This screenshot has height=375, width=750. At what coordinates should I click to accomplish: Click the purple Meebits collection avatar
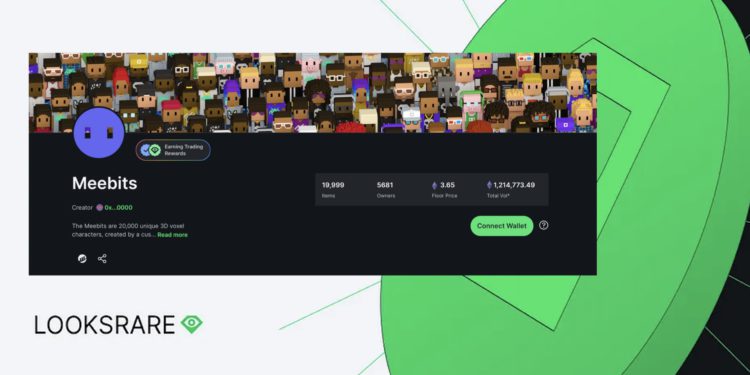99,133
